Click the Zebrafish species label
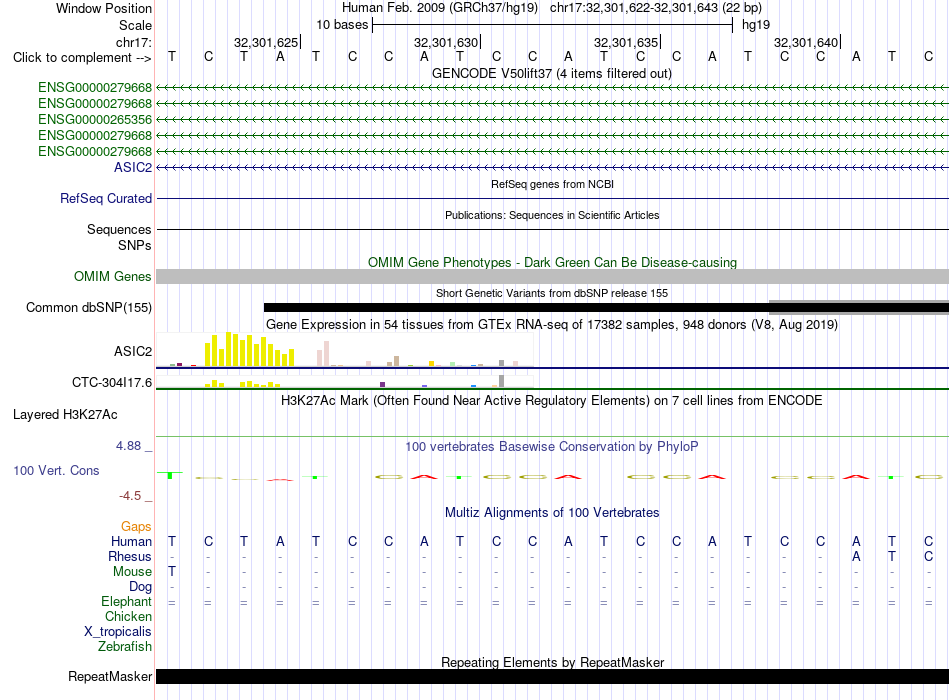 (125, 646)
